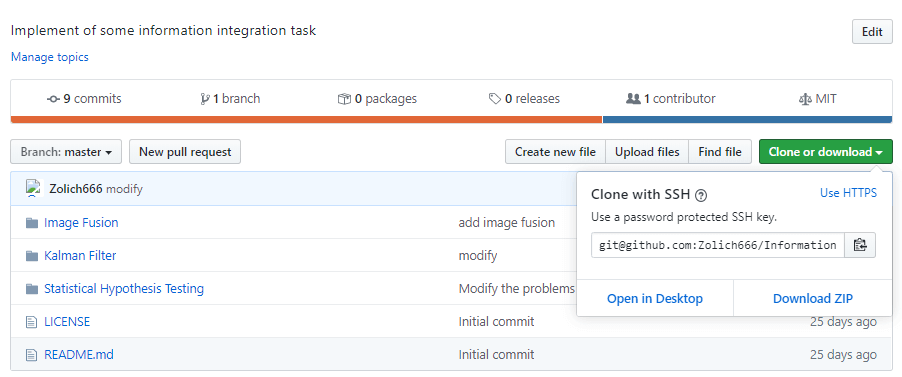Click the Modify the problems commit message
Screen dimensions: 902x377
pyautogui.click(x=517, y=288)
